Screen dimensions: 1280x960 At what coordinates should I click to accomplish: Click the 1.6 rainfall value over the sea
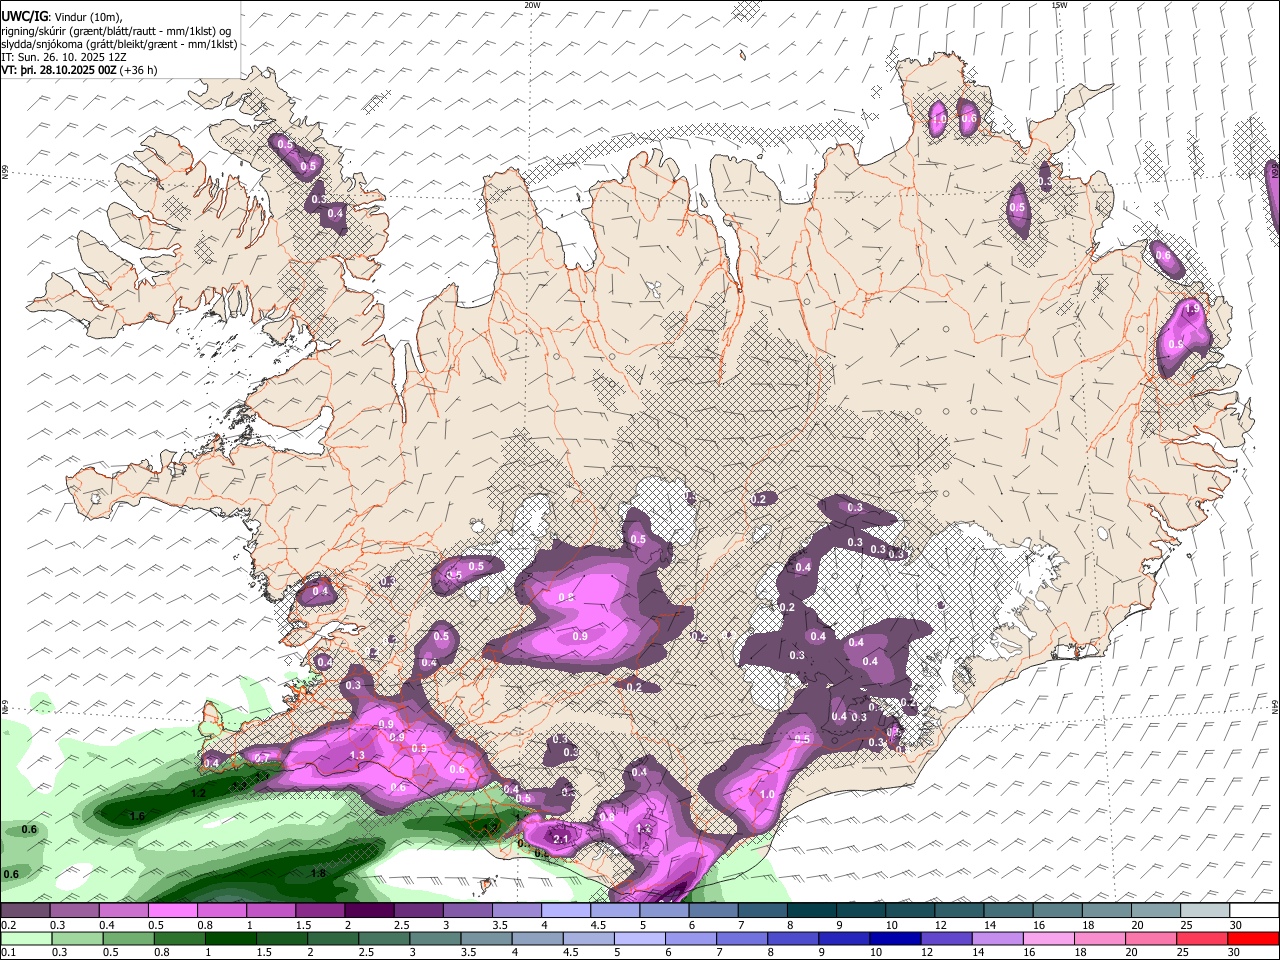(137, 816)
